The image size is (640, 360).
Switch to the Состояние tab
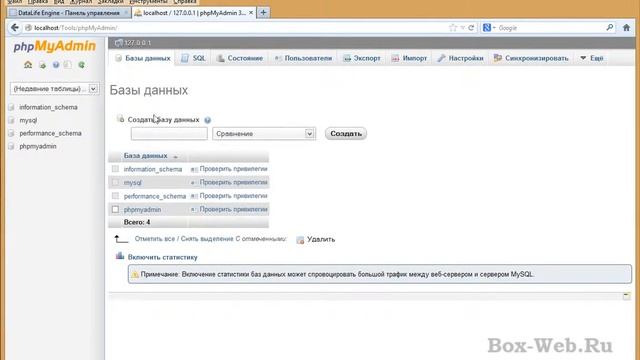click(x=240, y=58)
